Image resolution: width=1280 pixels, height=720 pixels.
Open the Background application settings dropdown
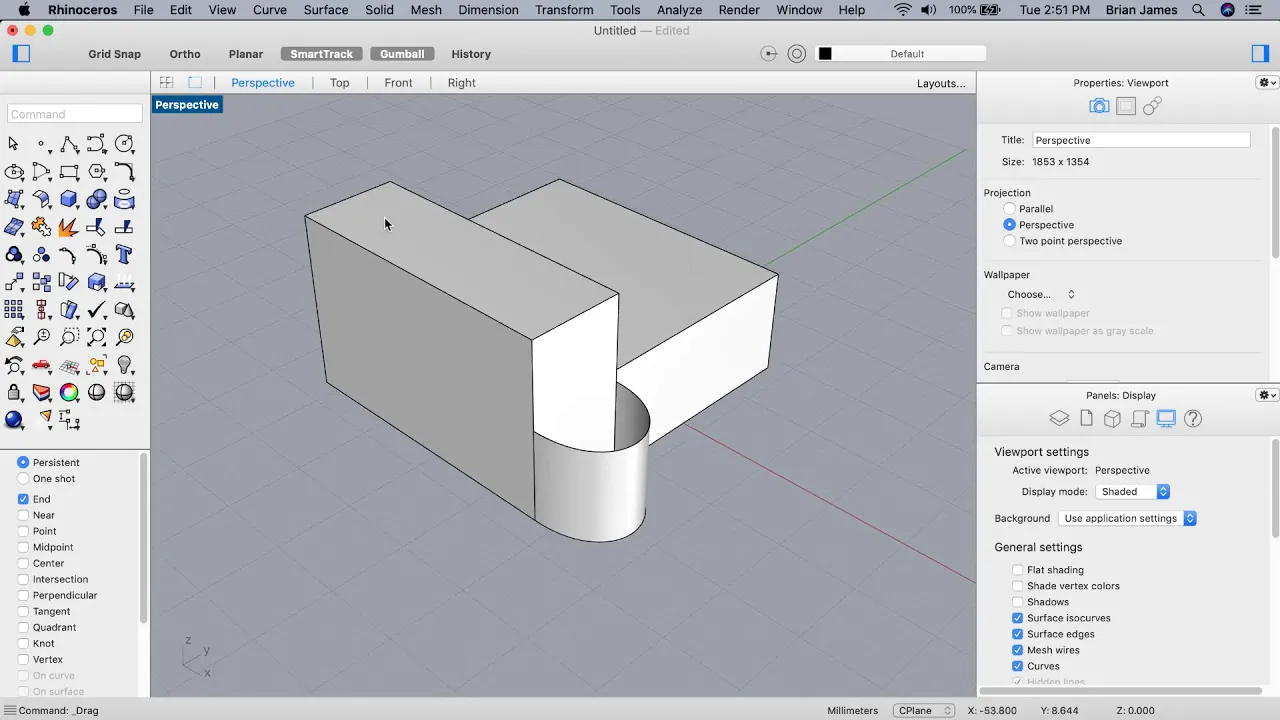[x=1128, y=518]
